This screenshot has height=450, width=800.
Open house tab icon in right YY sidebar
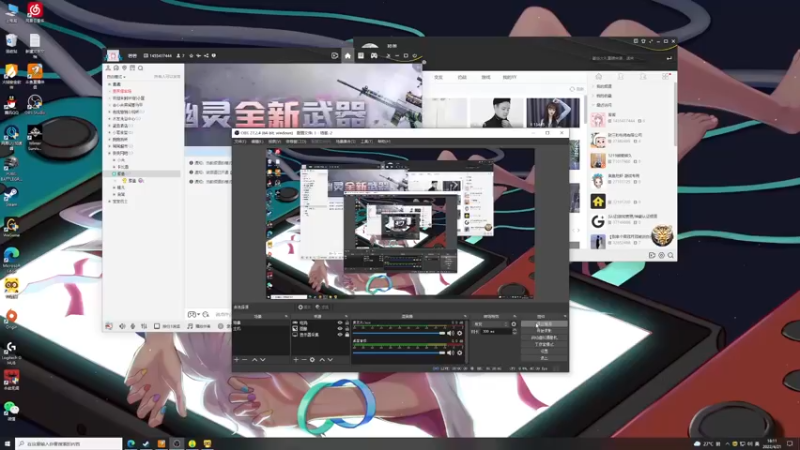point(598,77)
